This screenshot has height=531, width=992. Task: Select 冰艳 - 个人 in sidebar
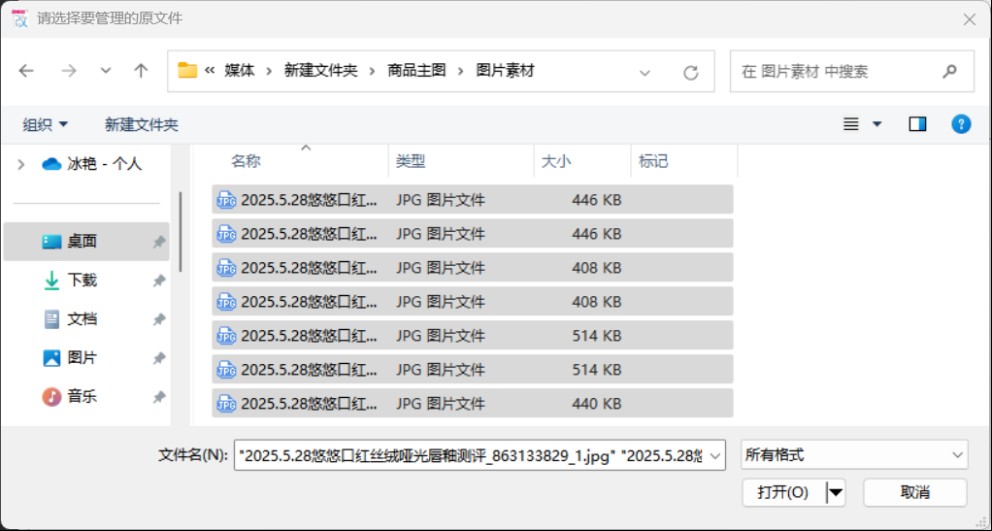pos(92,165)
